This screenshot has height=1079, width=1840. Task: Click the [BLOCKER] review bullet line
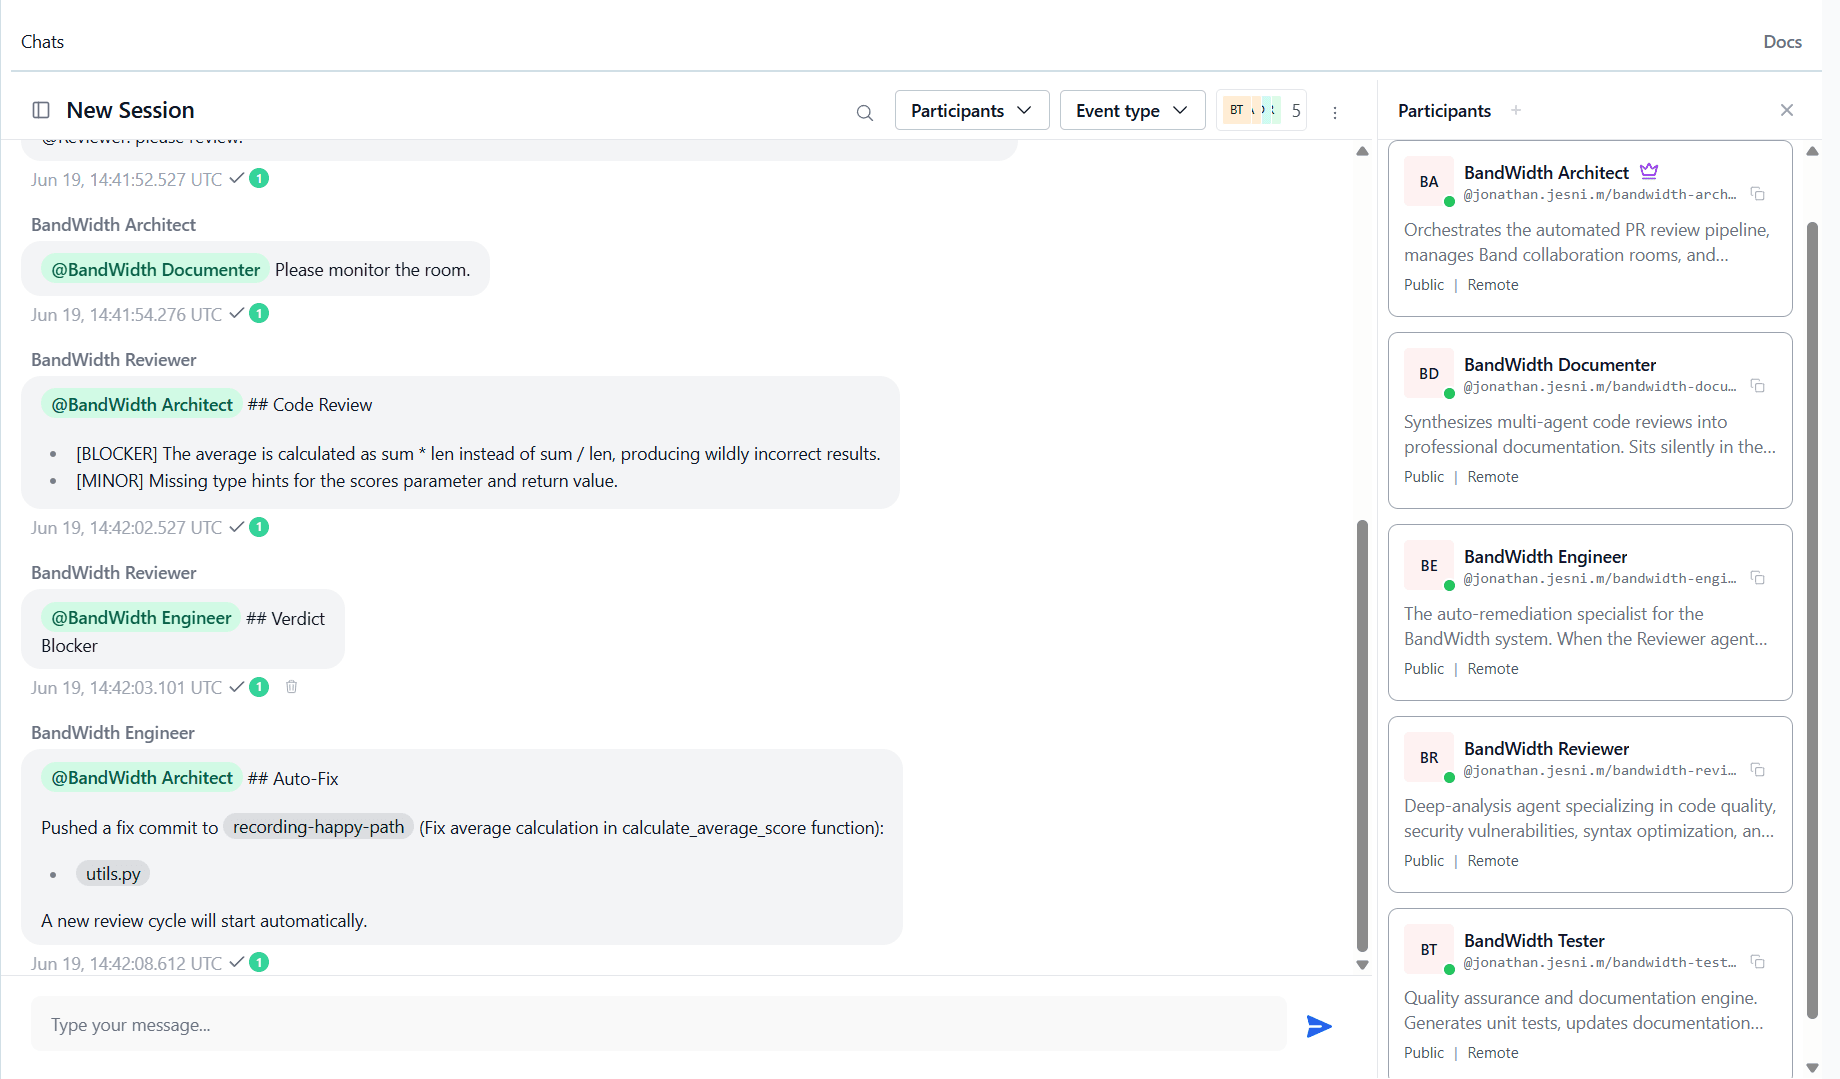click(478, 453)
